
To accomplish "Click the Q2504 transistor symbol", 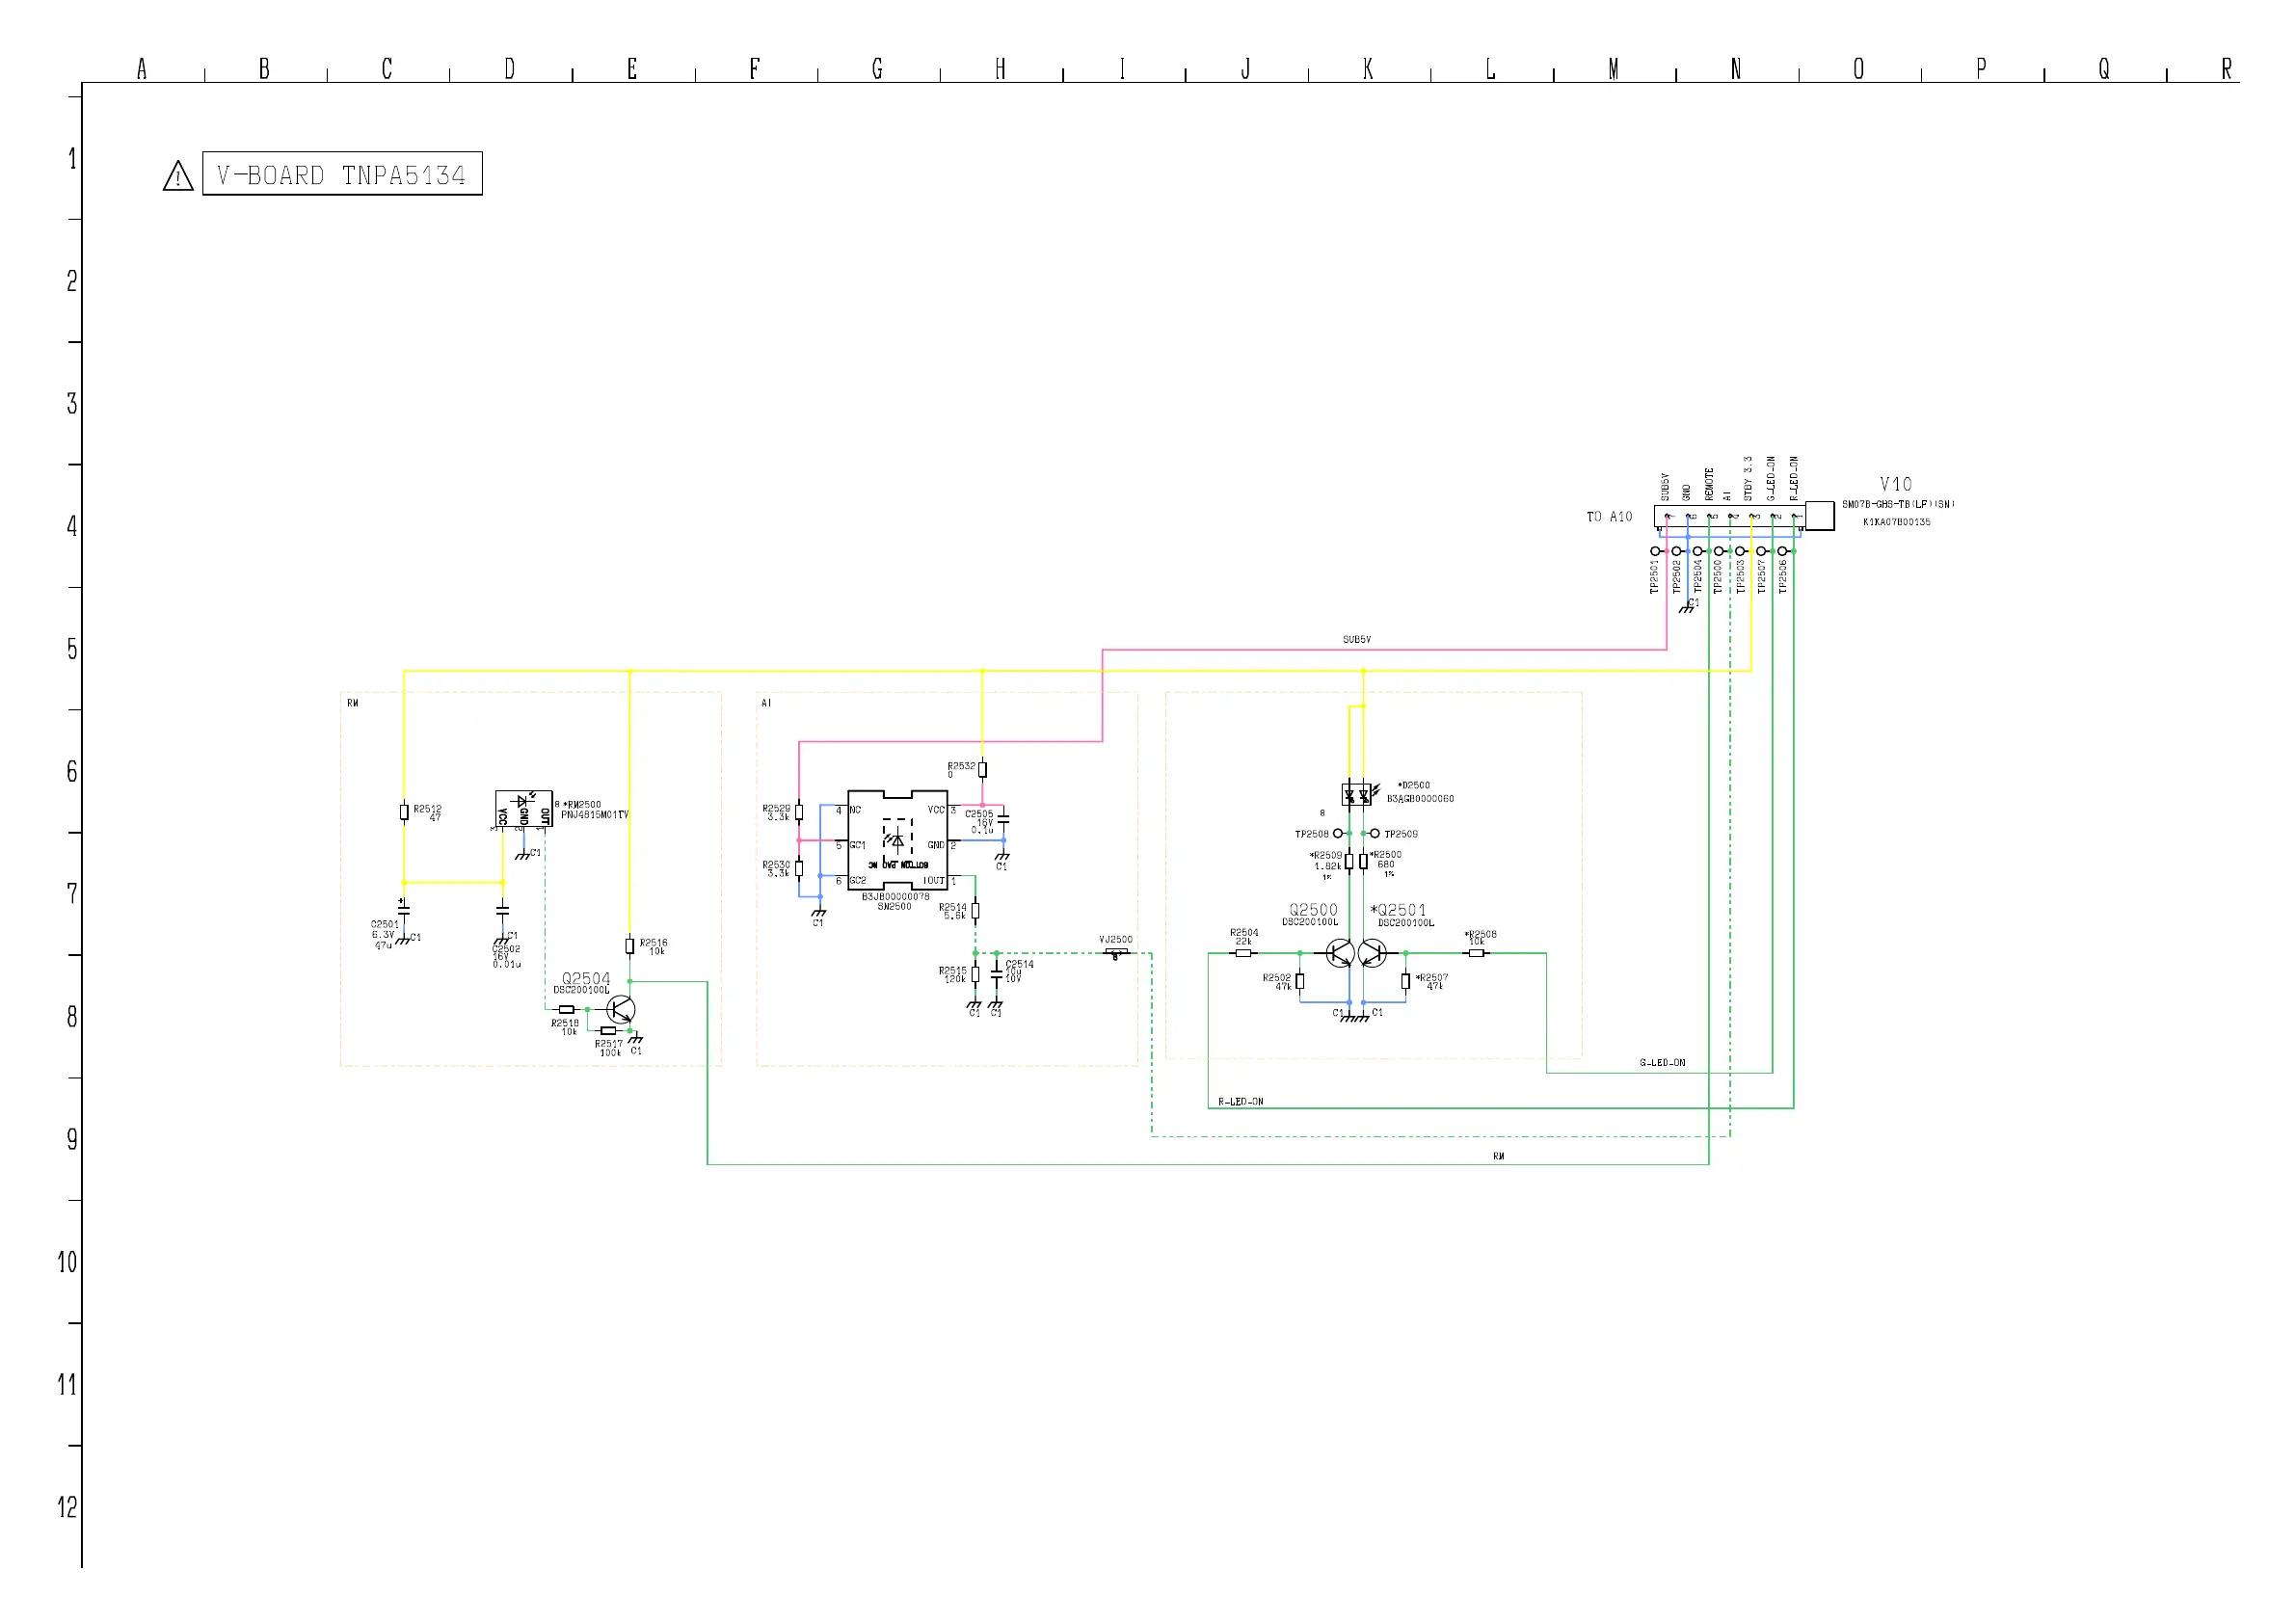I will pyautogui.click(x=620, y=1010).
